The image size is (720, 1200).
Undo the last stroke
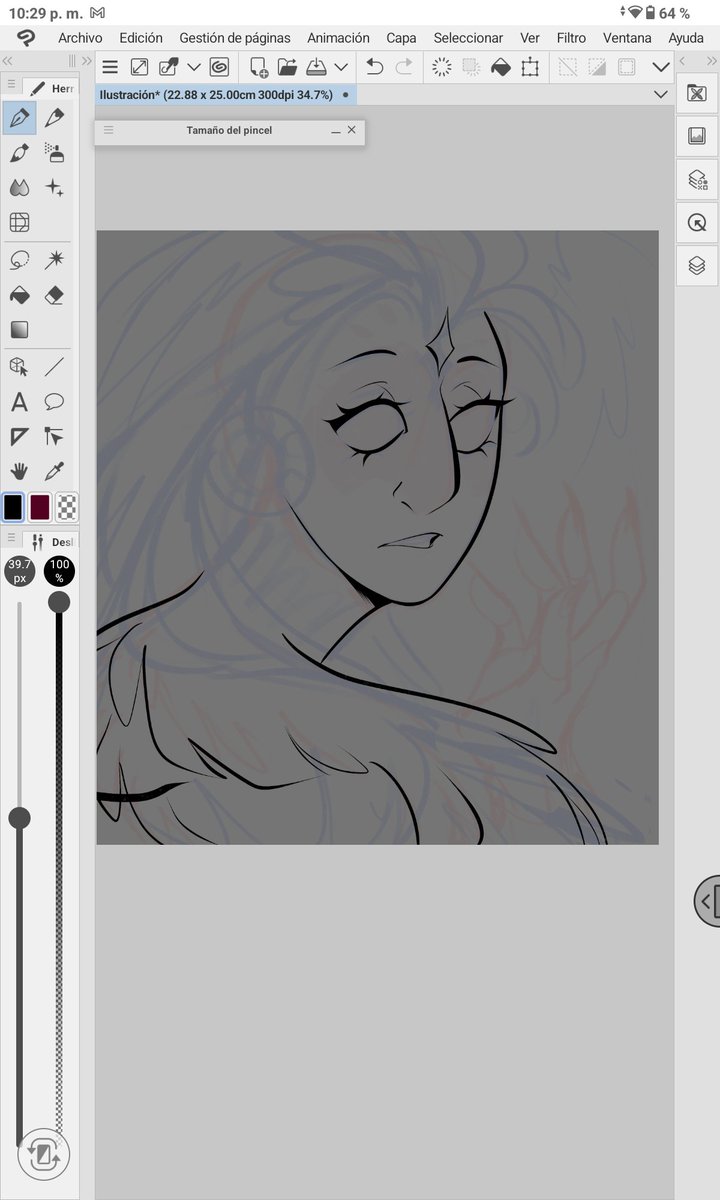pyautogui.click(x=375, y=68)
